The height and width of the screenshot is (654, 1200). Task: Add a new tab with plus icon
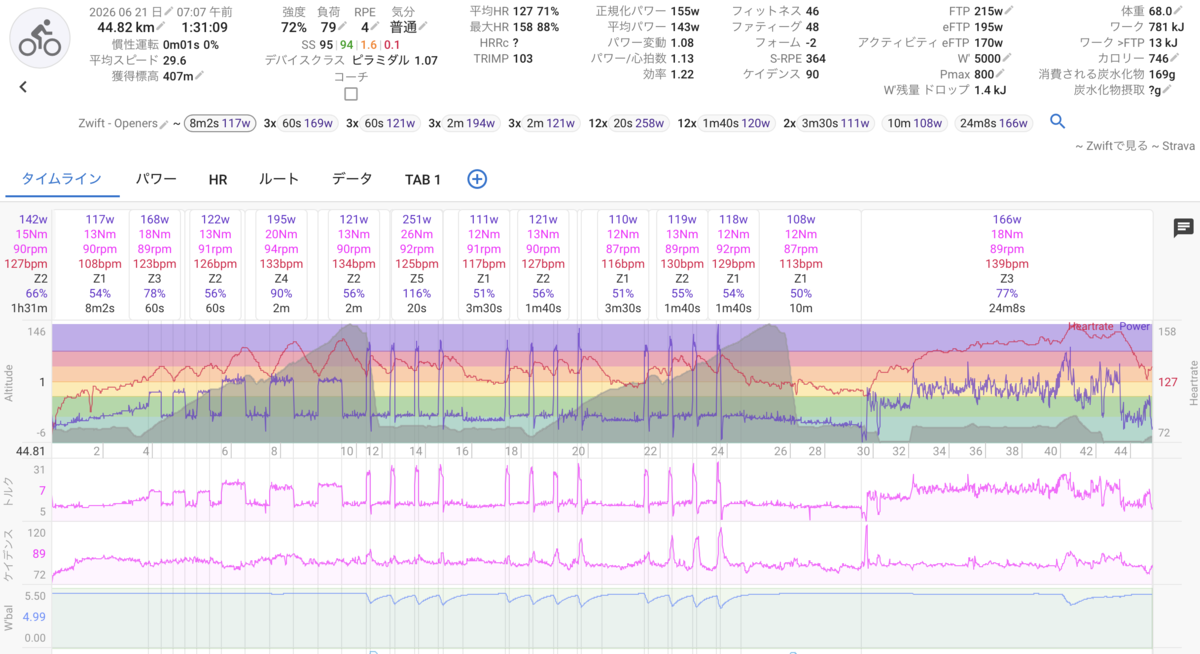477,179
